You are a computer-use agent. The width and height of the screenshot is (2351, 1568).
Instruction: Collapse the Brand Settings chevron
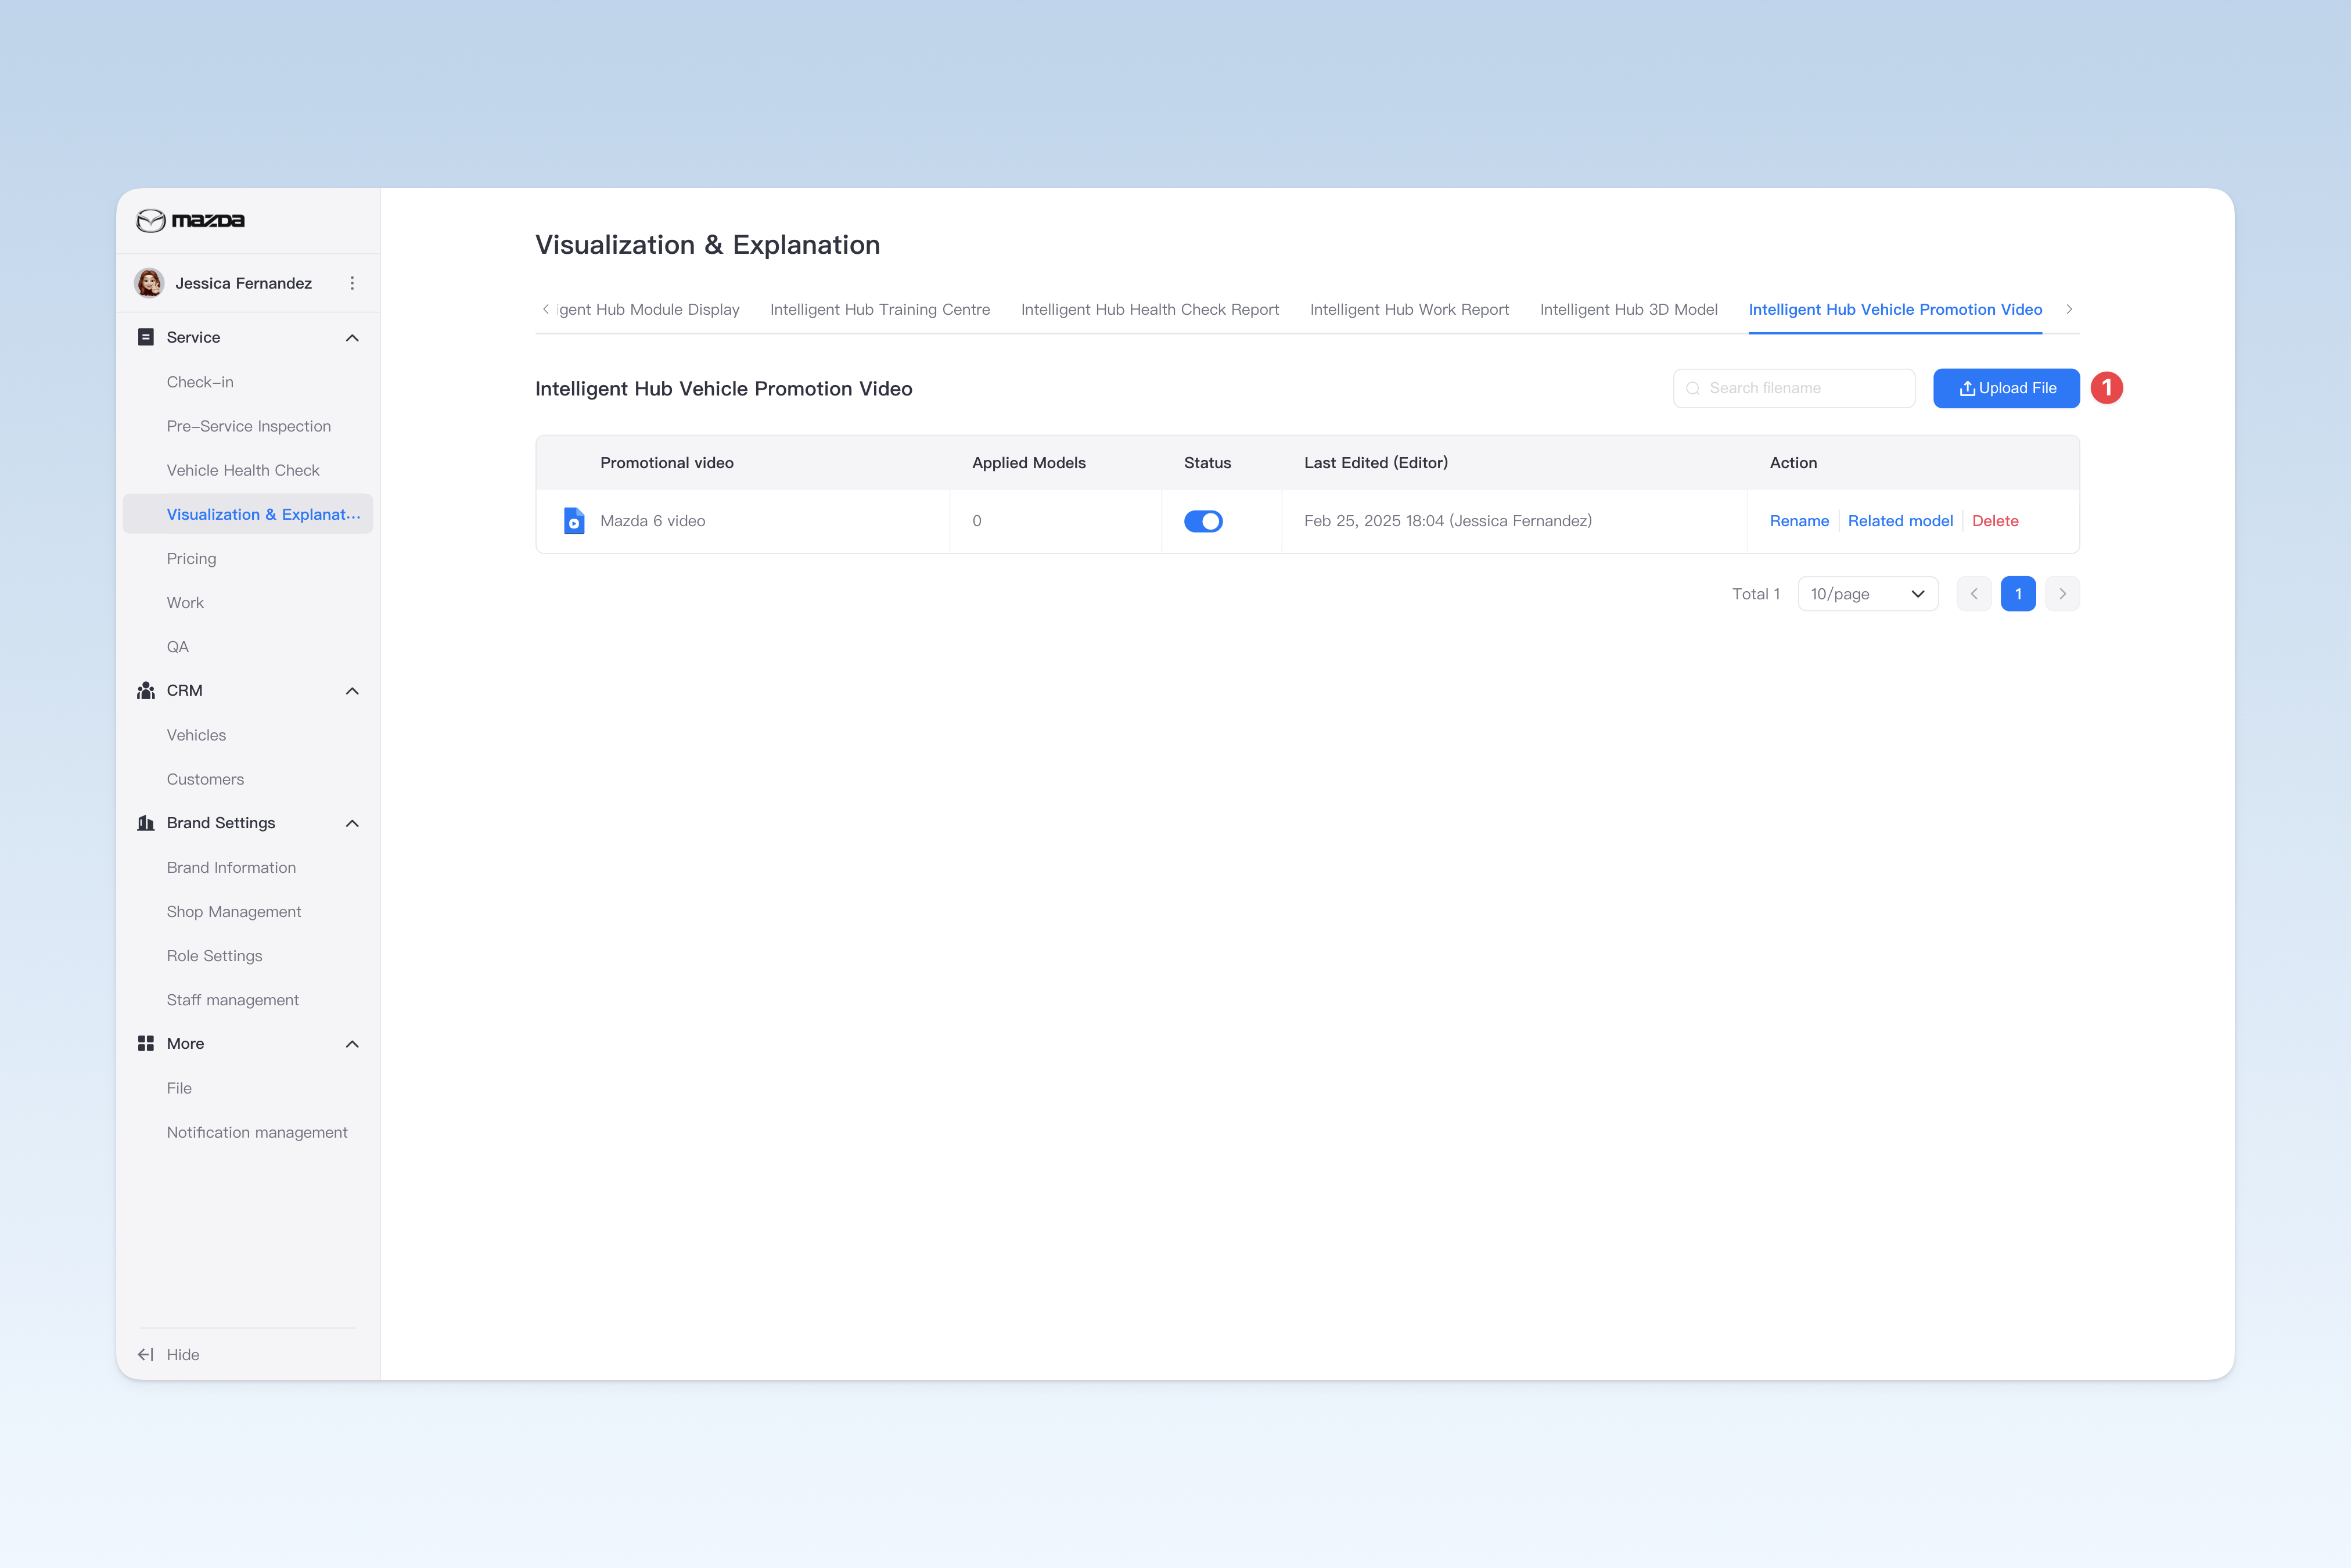(352, 823)
